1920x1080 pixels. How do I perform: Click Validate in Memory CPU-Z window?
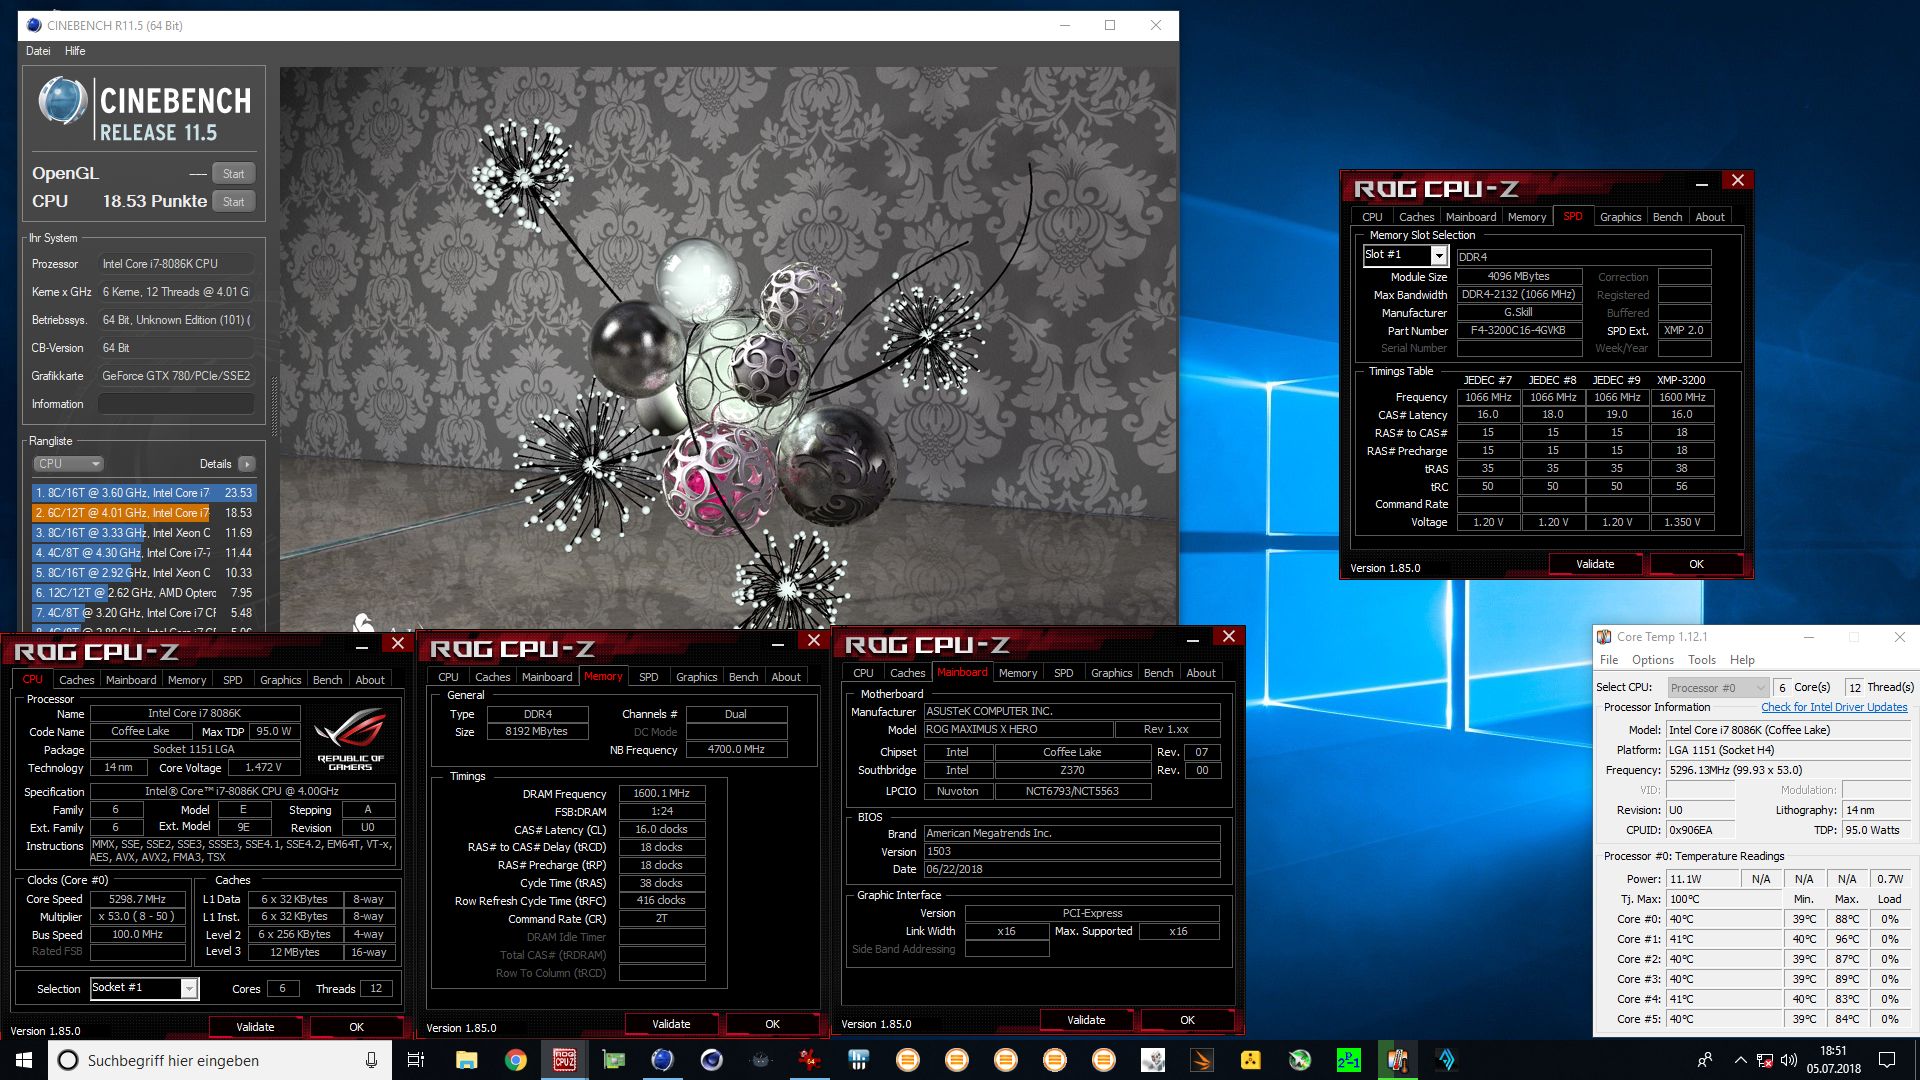pyautogui.click(x=671, y=1024)
